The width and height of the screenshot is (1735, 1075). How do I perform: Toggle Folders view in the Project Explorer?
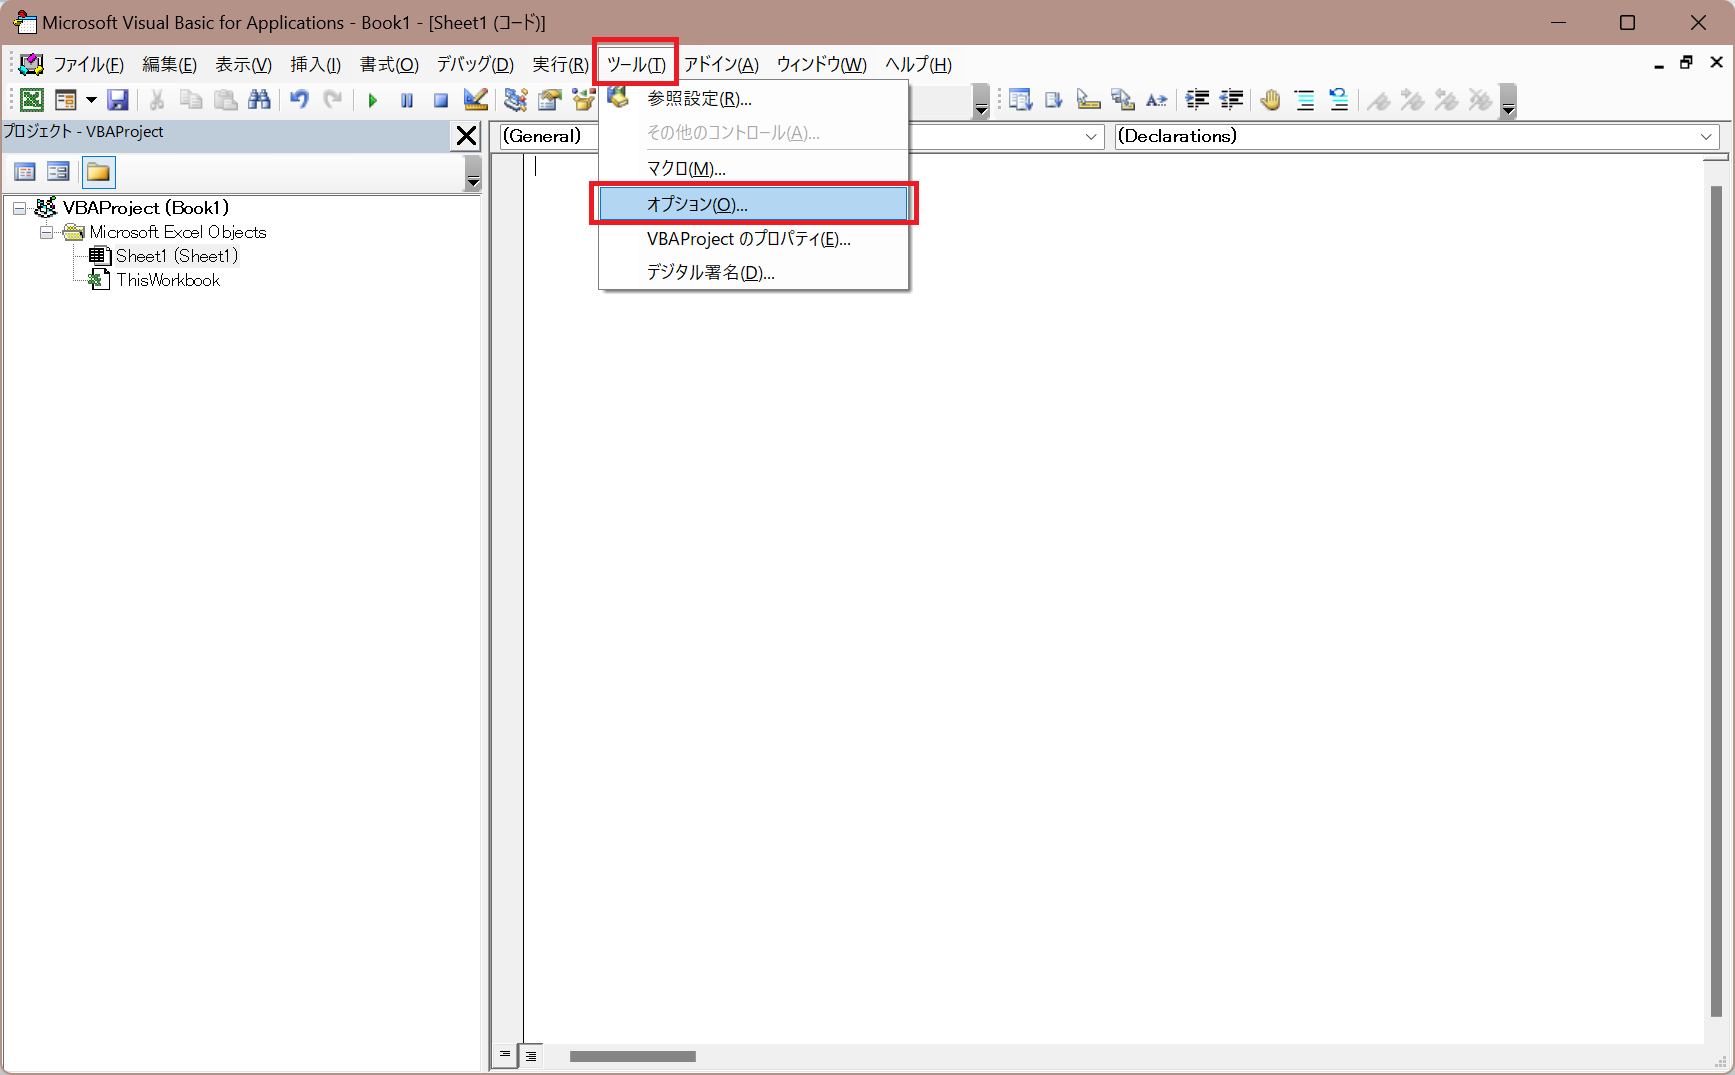[98, 172]
